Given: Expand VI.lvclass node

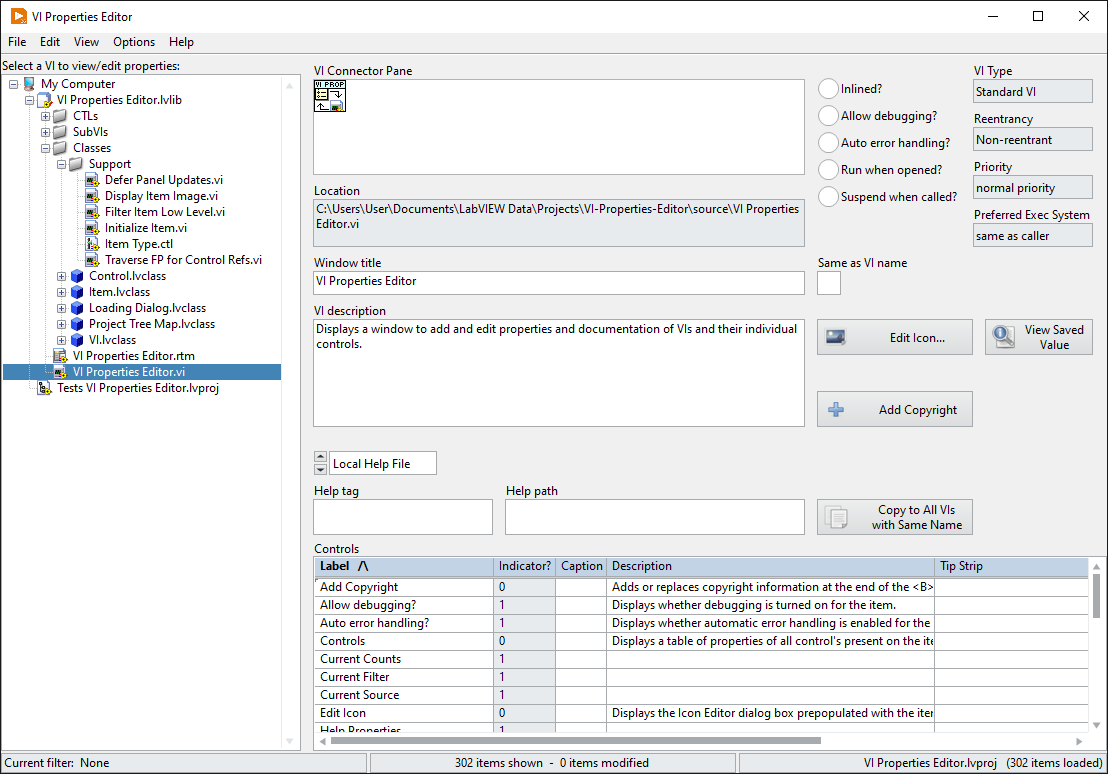Looking at the screenshot, I should click(61, 340).
